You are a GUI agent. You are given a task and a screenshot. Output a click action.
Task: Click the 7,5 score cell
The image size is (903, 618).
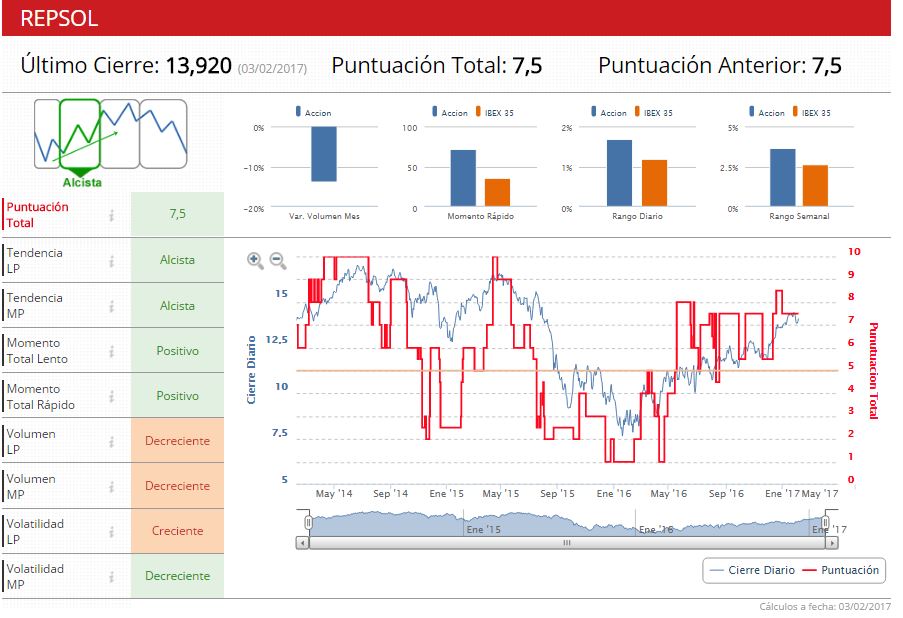pyautogui.click(x=177, y=214)
